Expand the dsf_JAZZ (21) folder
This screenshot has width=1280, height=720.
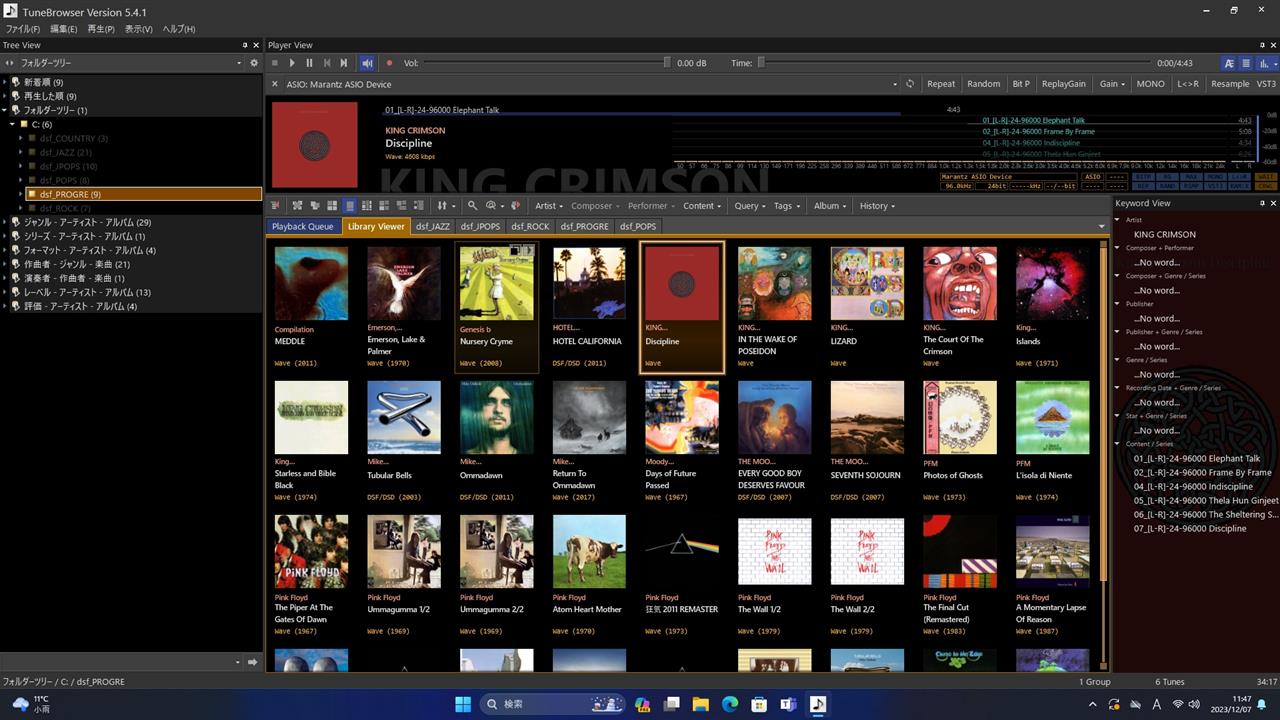(x=20, y=152)
